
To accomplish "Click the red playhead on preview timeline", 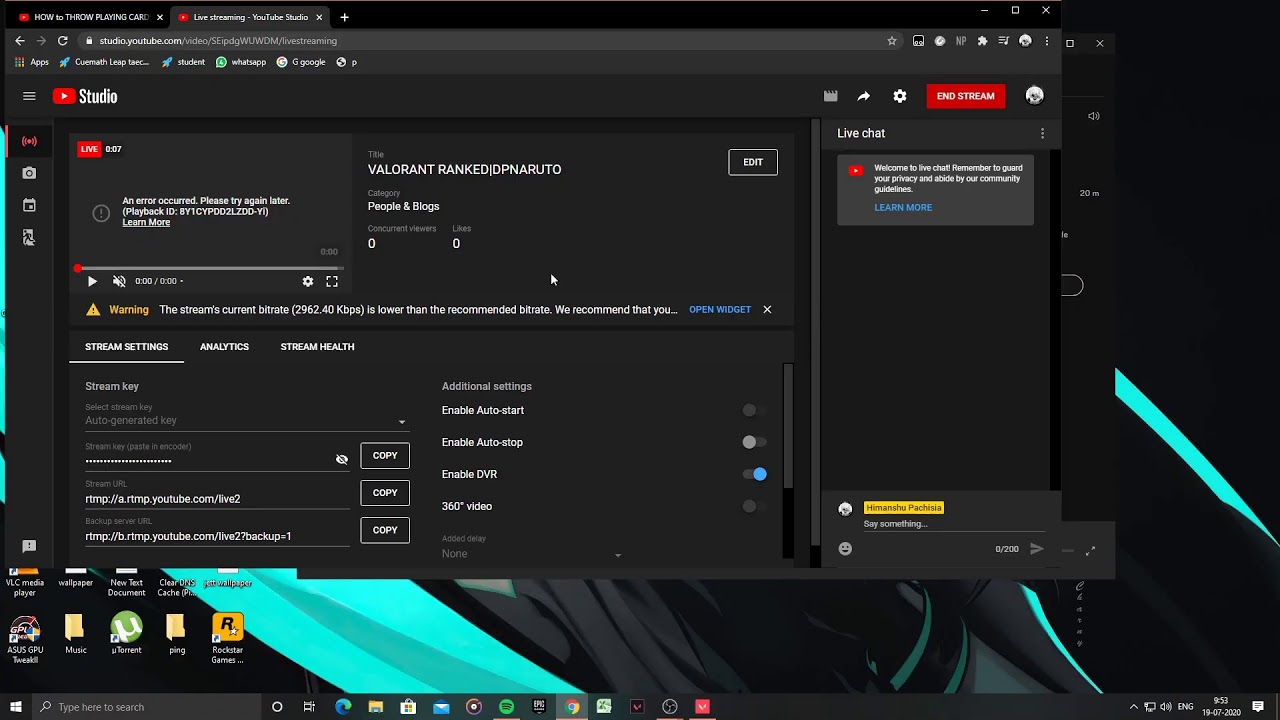I will click(x=78, y=268).
